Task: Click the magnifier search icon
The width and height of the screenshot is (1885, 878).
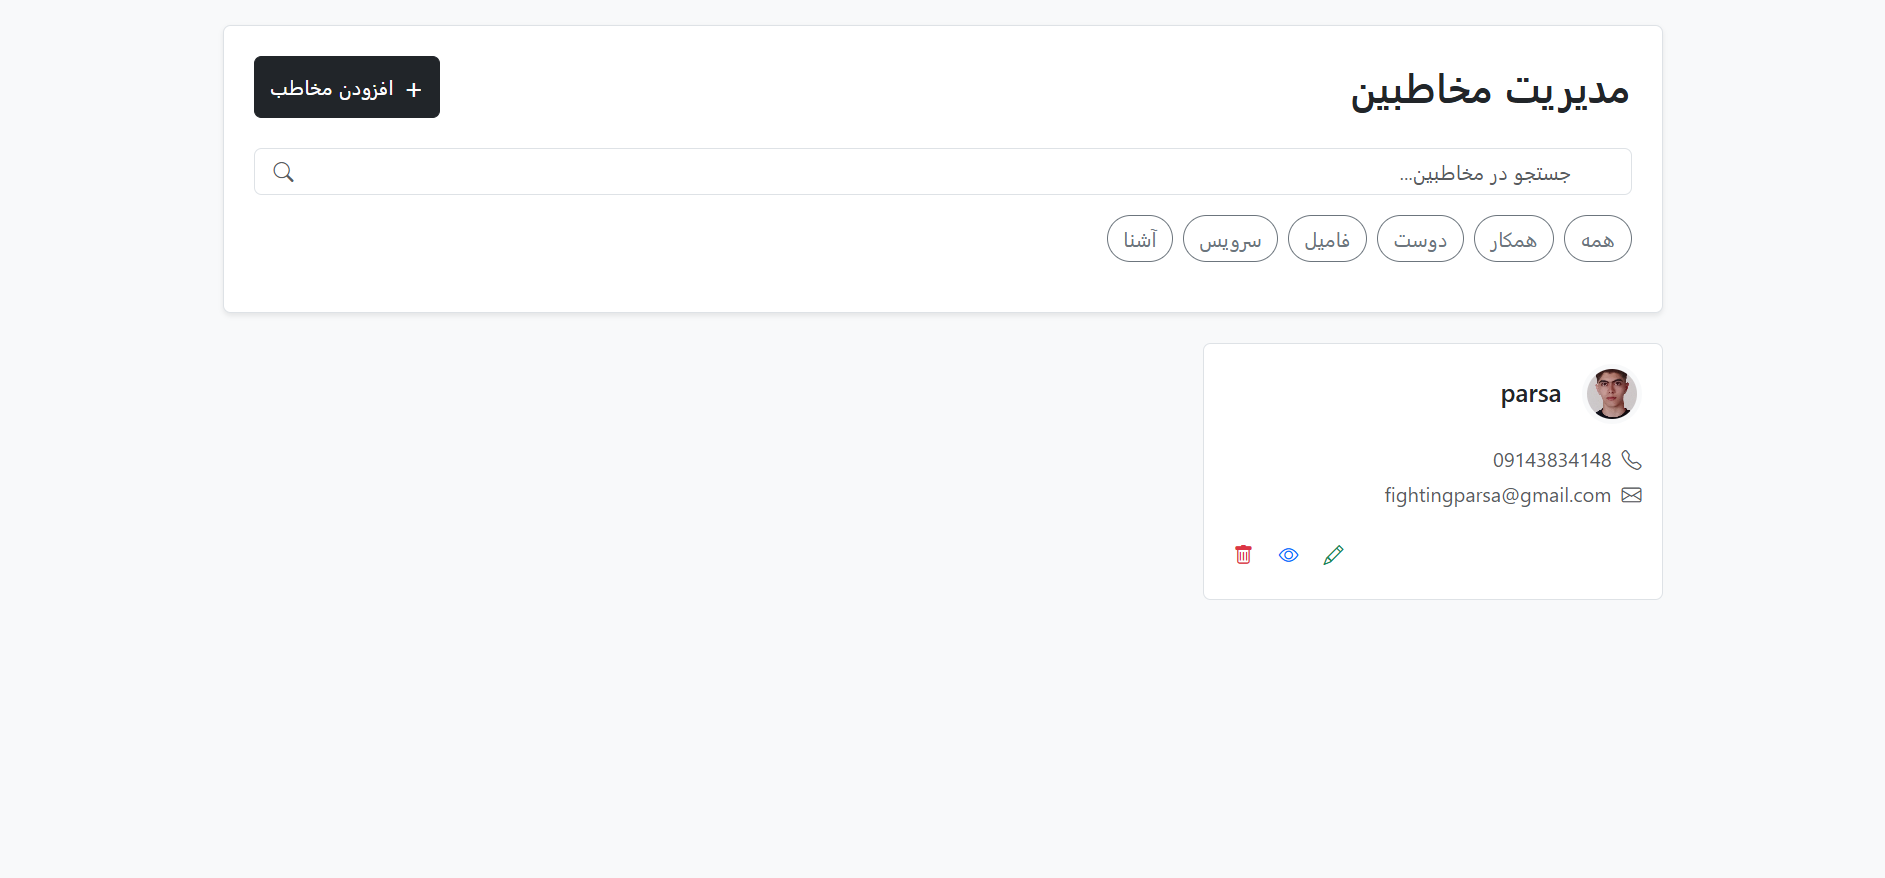Action: tap(284, 172)
